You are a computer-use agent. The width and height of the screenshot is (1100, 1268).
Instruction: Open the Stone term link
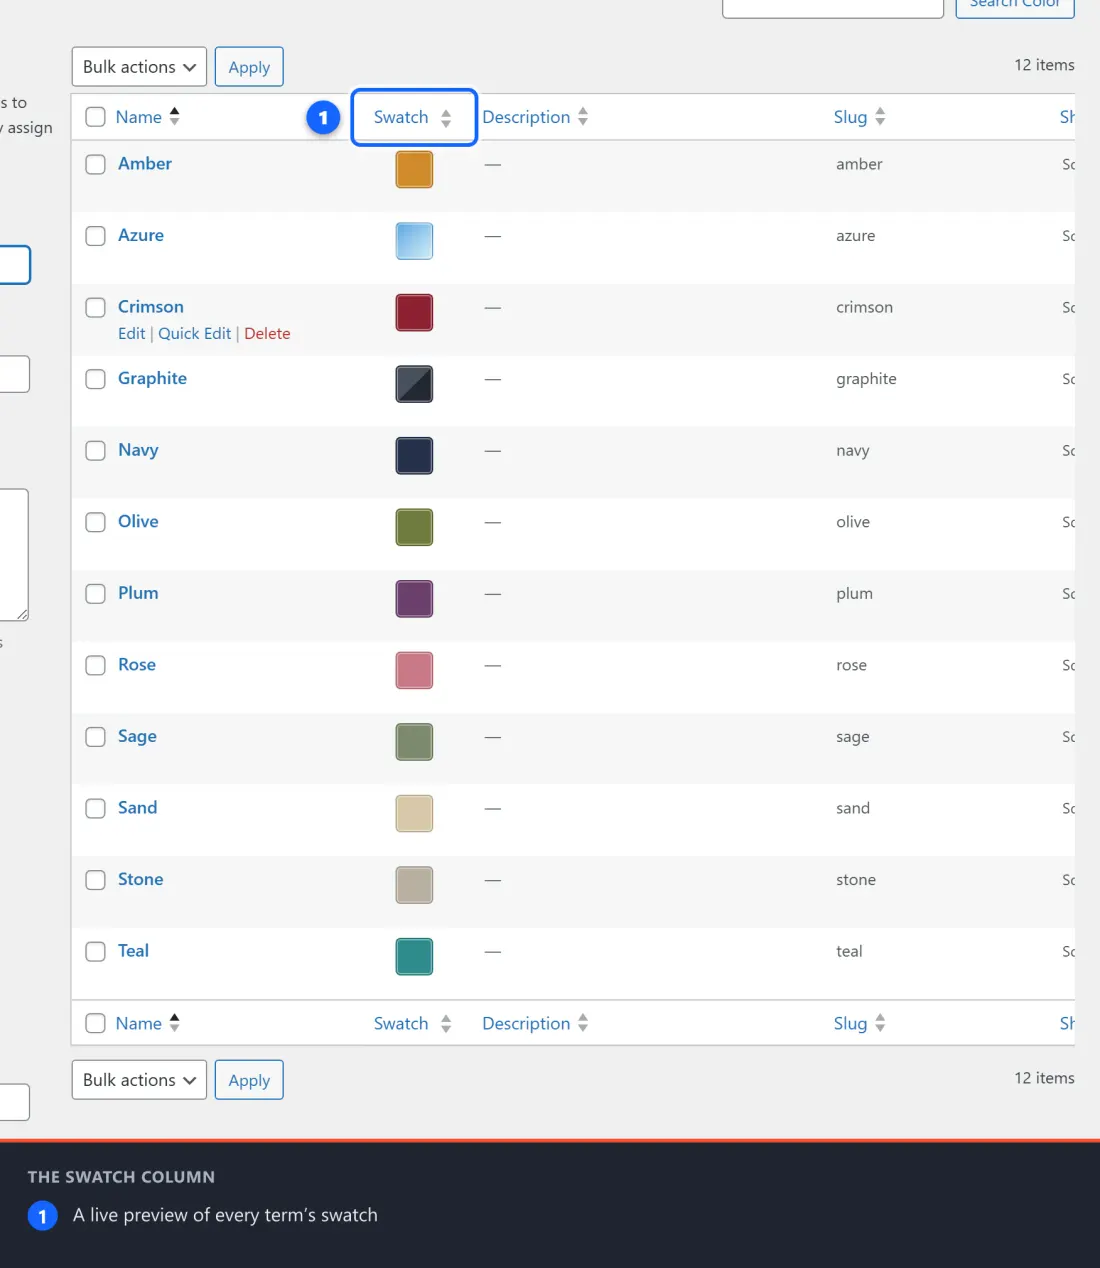point(140,879)
